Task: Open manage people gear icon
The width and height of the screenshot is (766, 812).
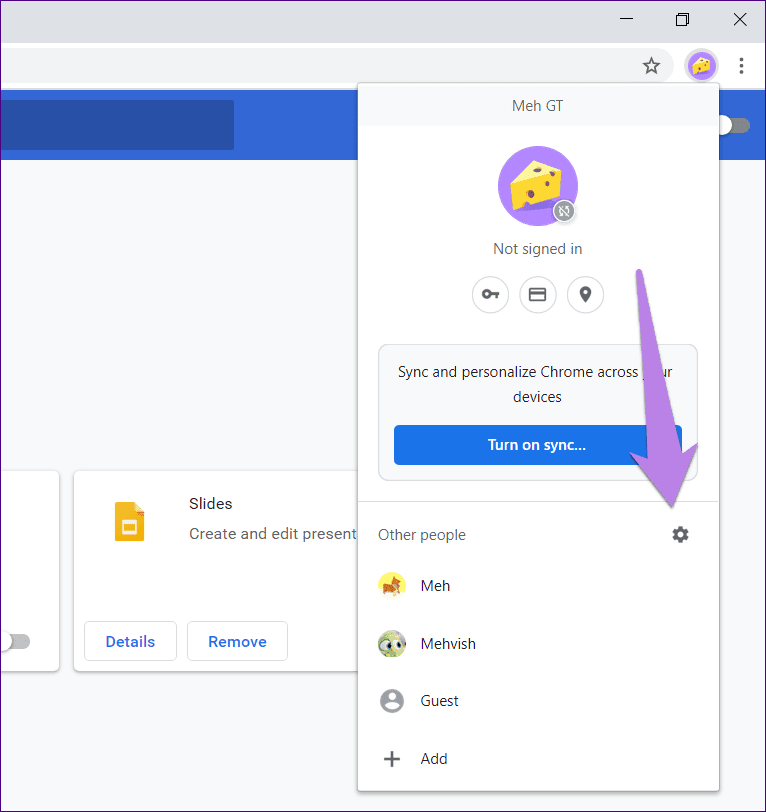Action: click(x=680, y=534)
